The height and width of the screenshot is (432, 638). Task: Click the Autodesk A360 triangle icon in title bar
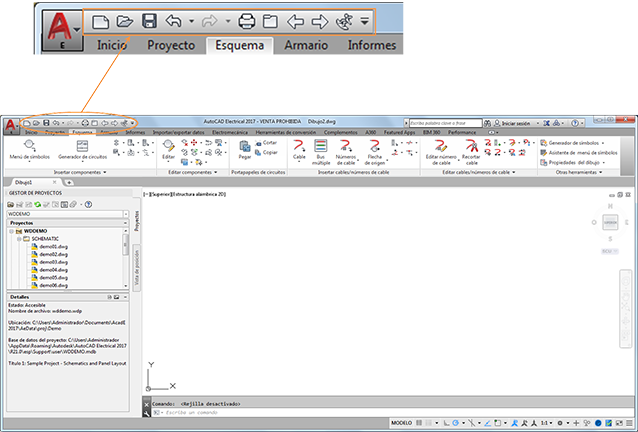(x=556, y=123)
